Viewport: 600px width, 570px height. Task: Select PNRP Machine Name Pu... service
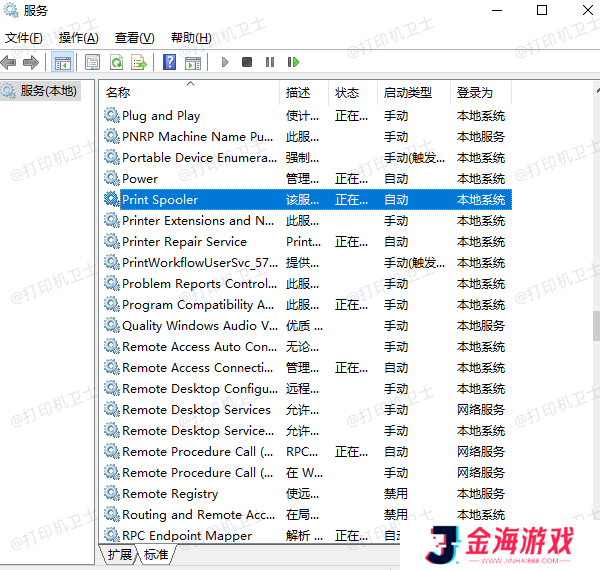pos(197,137)
